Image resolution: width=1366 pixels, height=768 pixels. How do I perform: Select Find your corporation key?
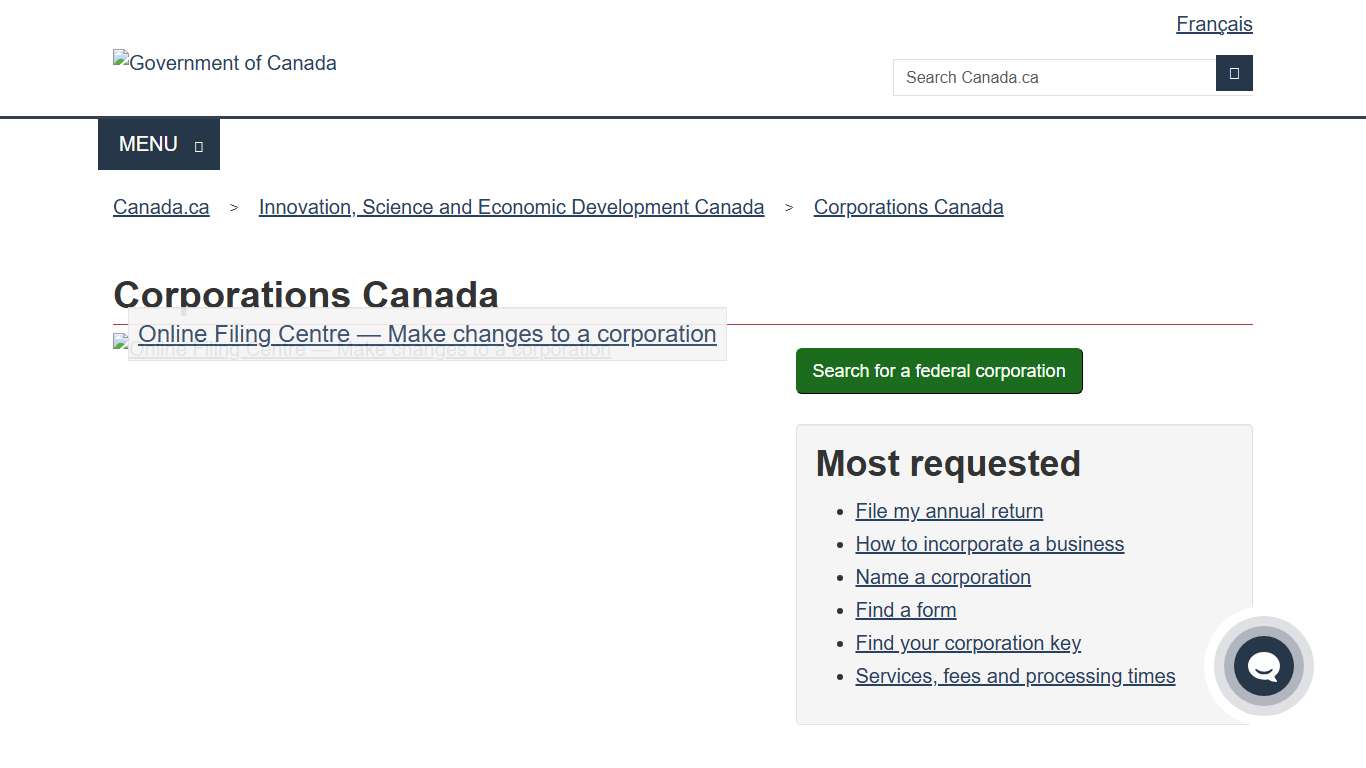tap(968, 643)
